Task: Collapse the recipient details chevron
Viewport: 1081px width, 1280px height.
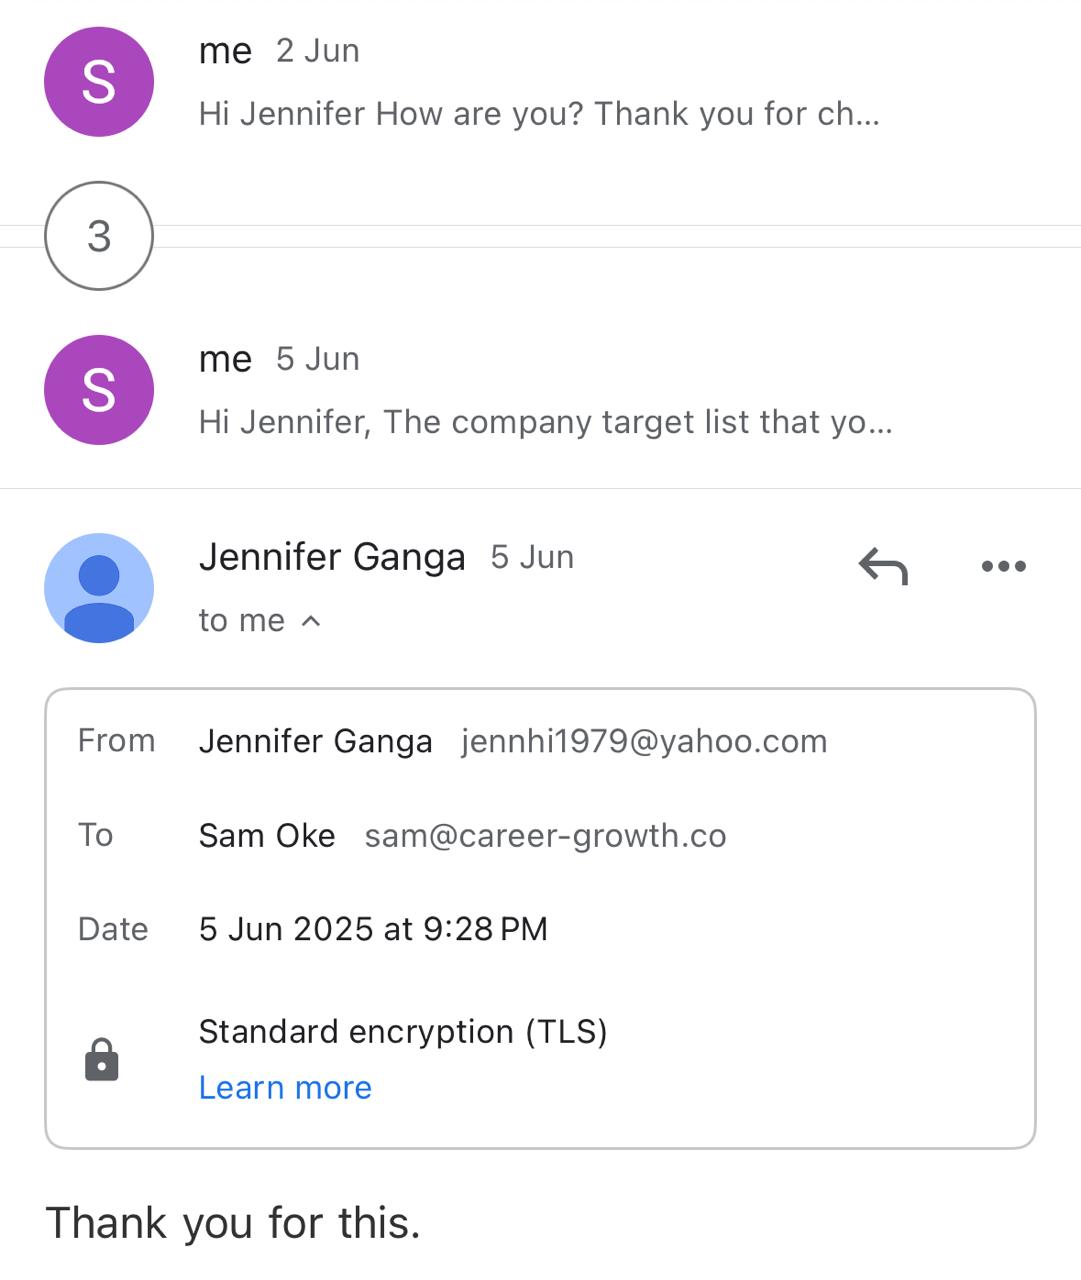Action: click(x=311, y=621)
